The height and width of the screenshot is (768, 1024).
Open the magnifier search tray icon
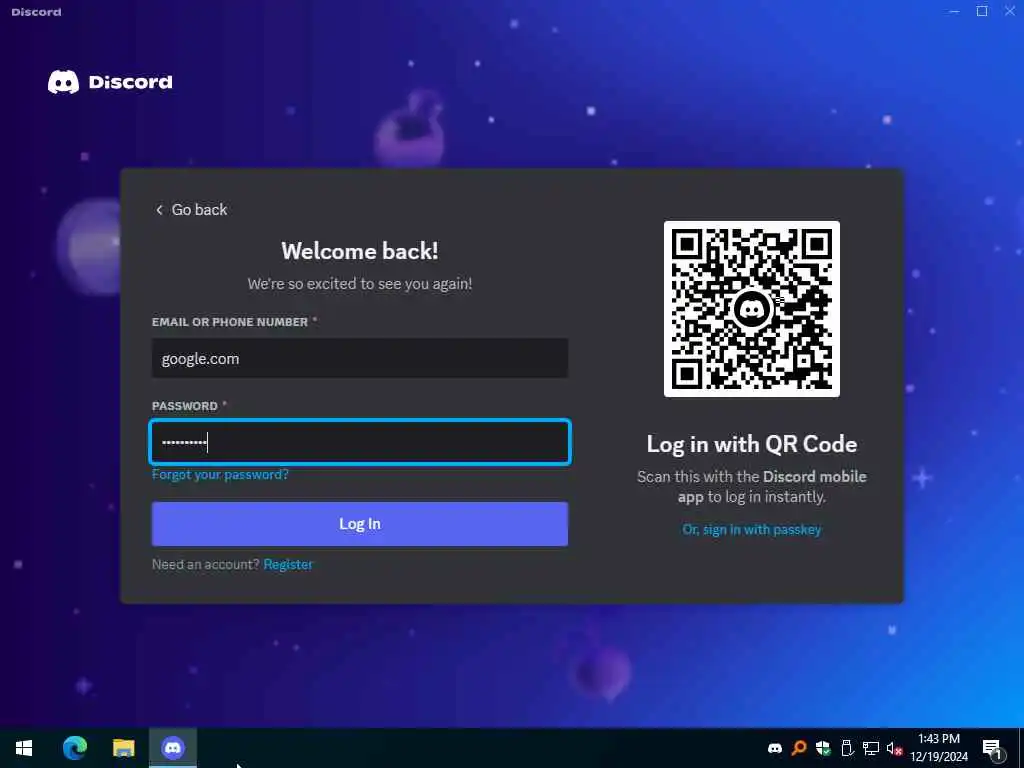click(799, 748)
